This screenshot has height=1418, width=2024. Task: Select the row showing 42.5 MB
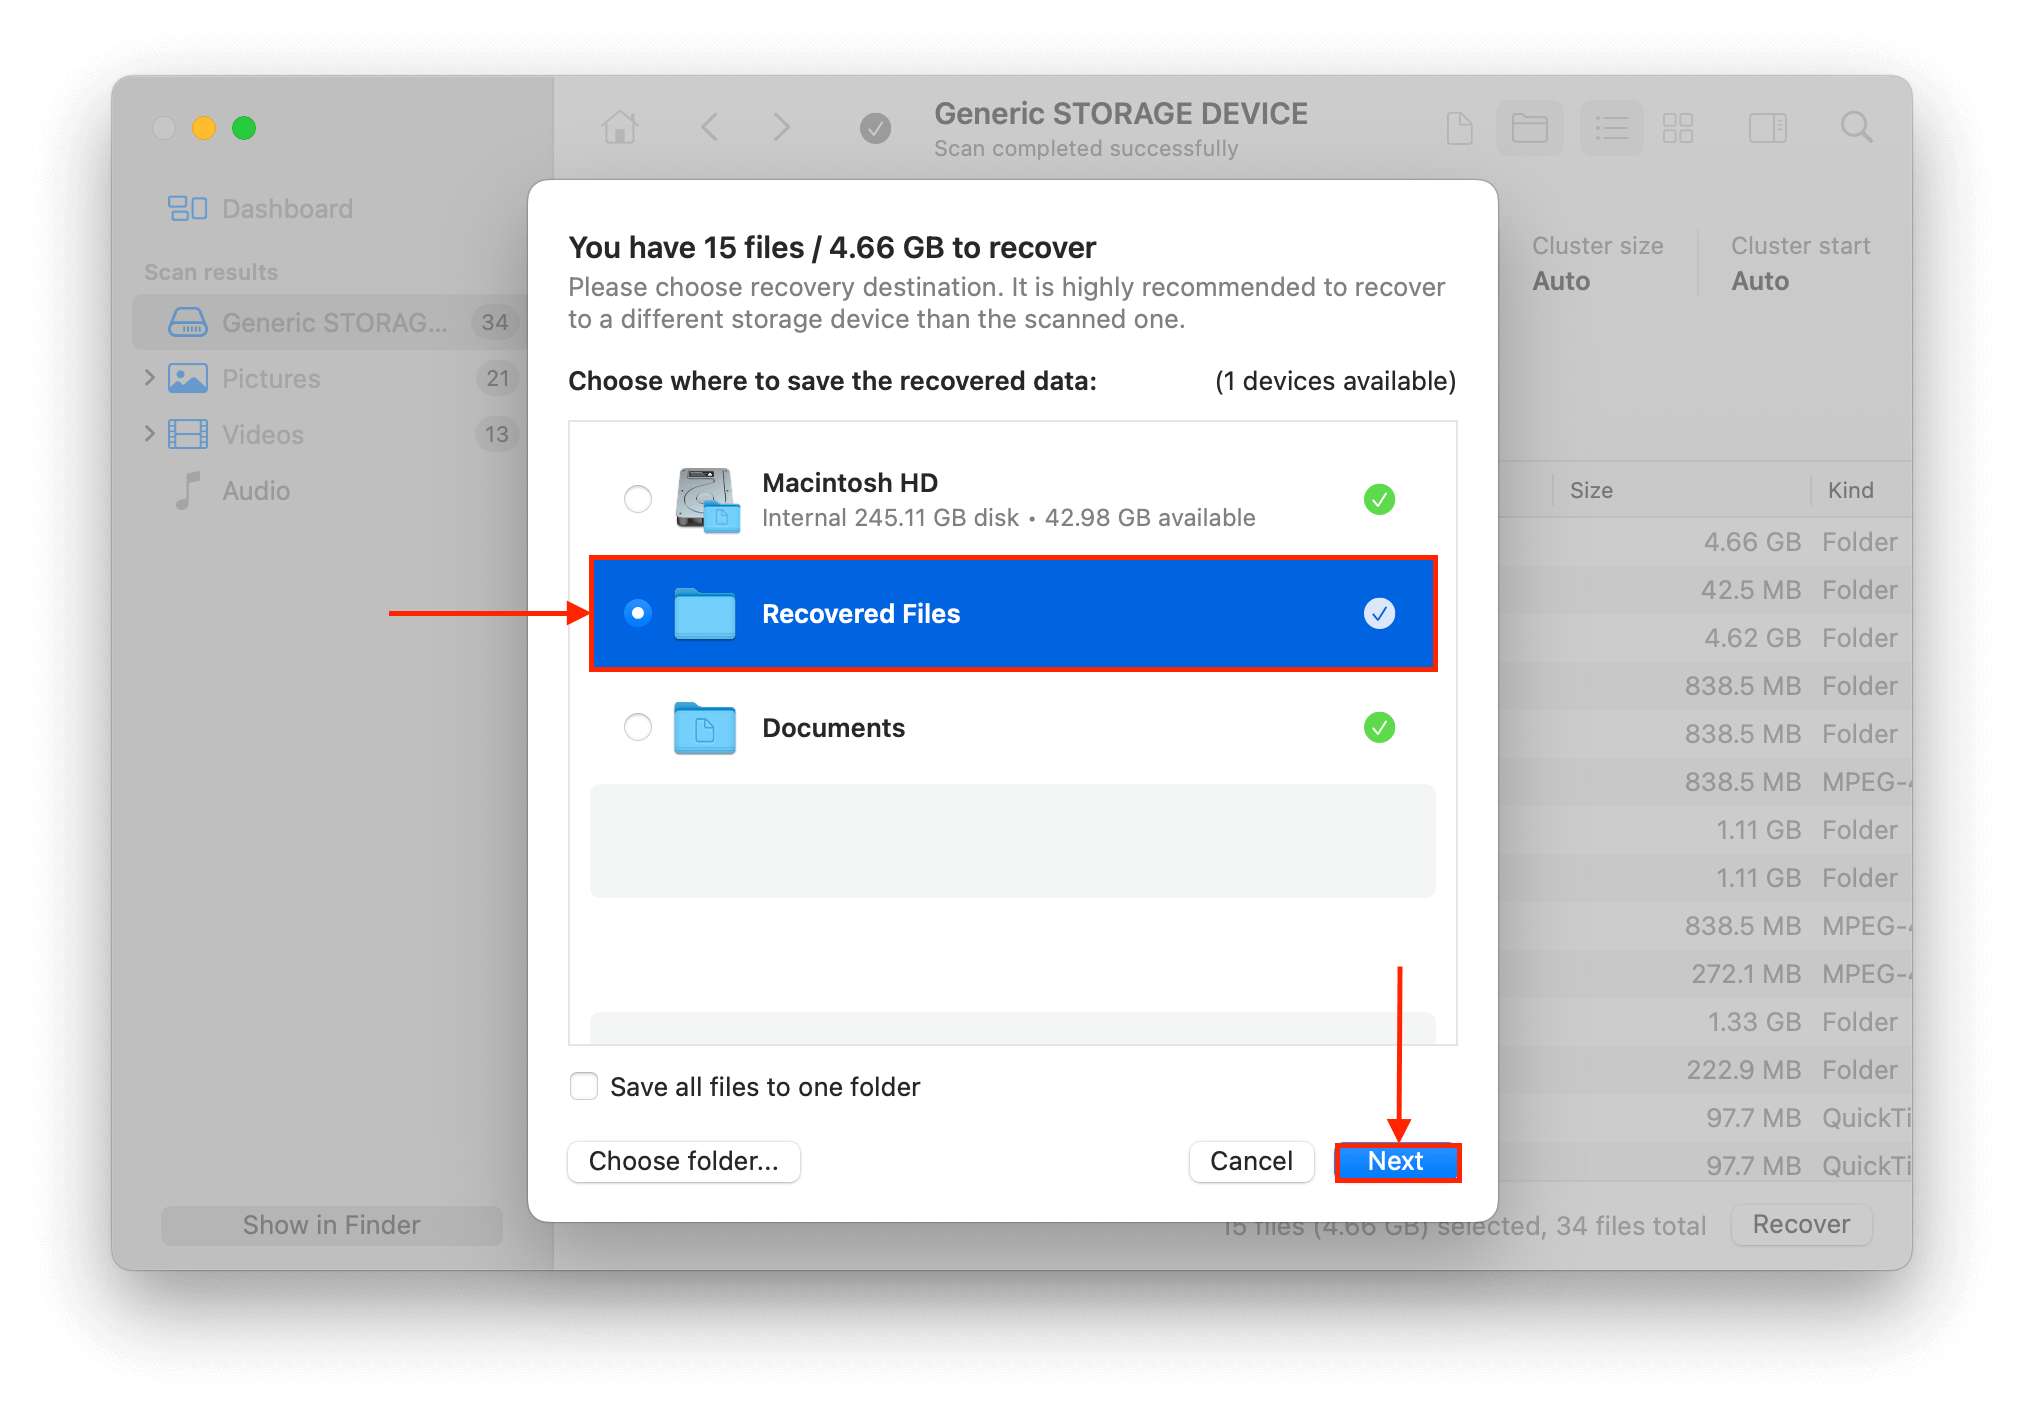point(1706,590)
